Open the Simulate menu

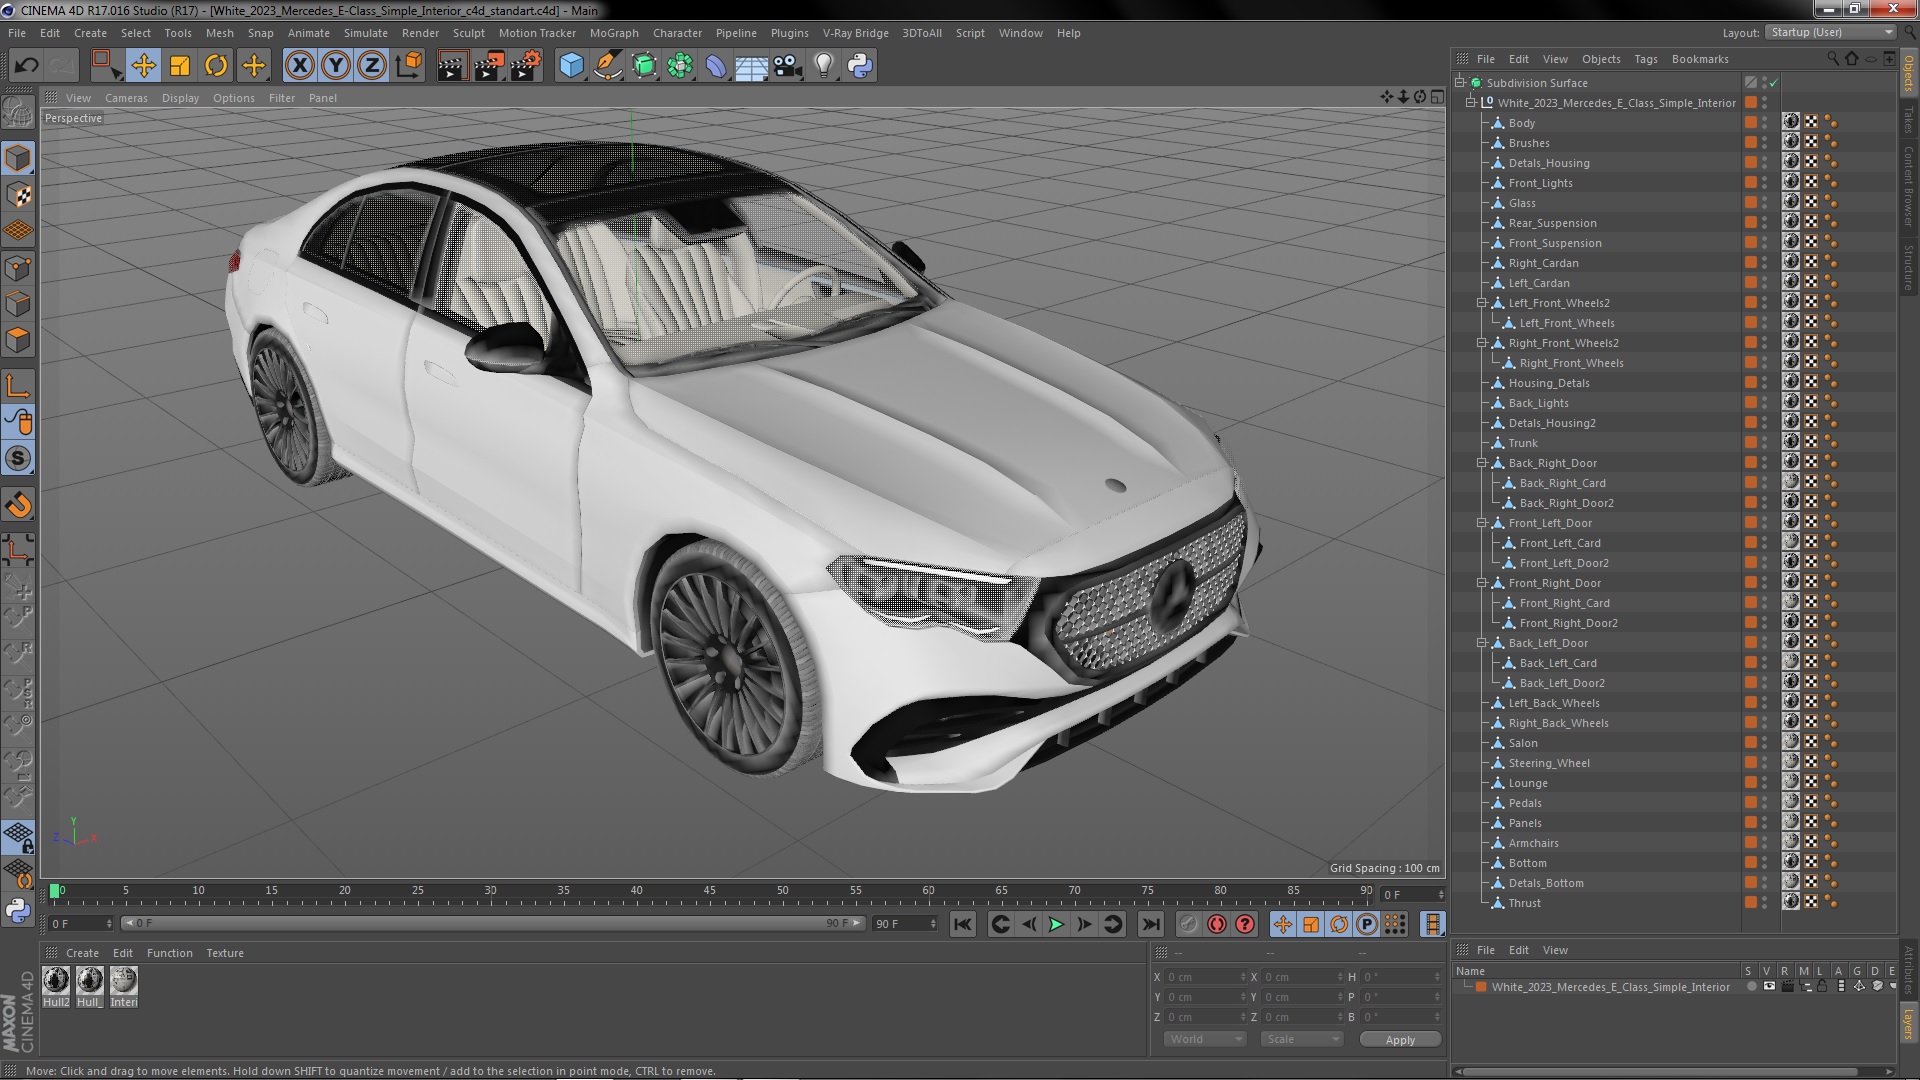click(x=365, y=33)
